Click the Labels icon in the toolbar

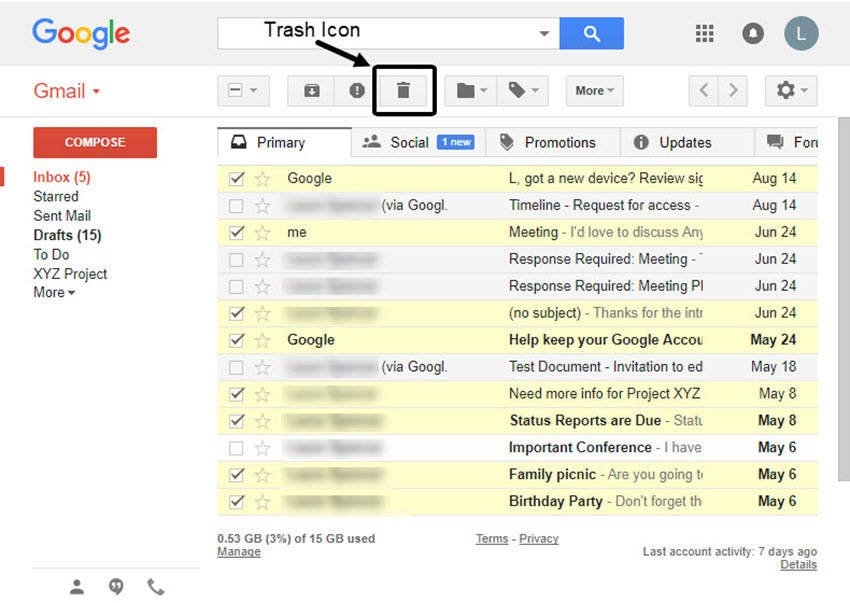[518, 90]
